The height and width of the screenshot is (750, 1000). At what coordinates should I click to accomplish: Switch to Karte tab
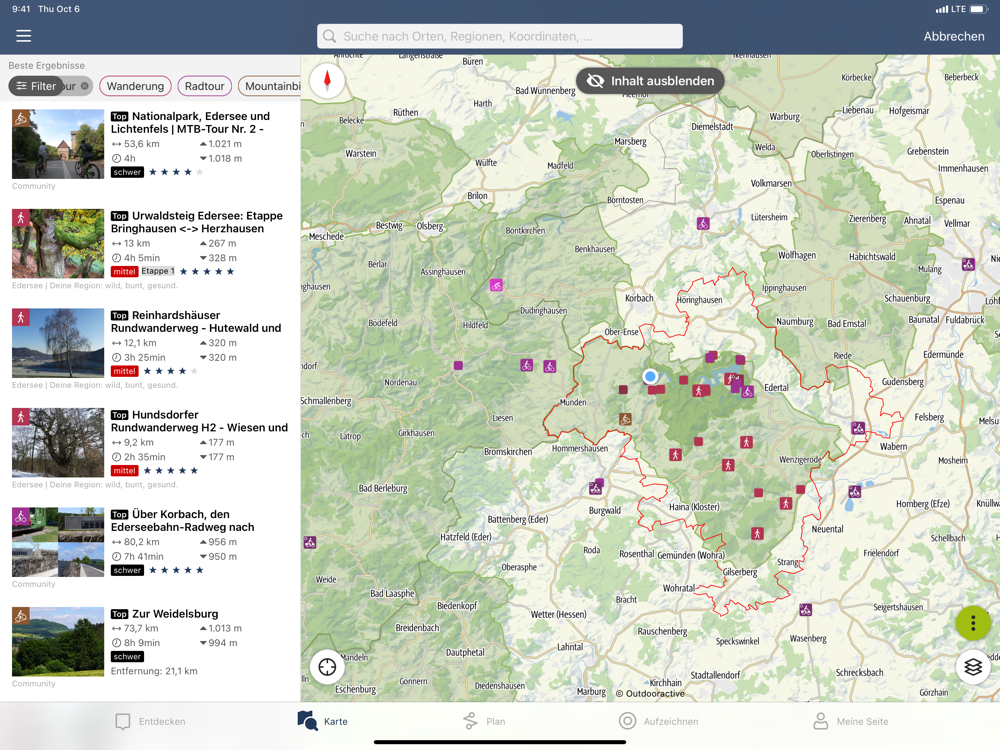click(x=323, y=721)
